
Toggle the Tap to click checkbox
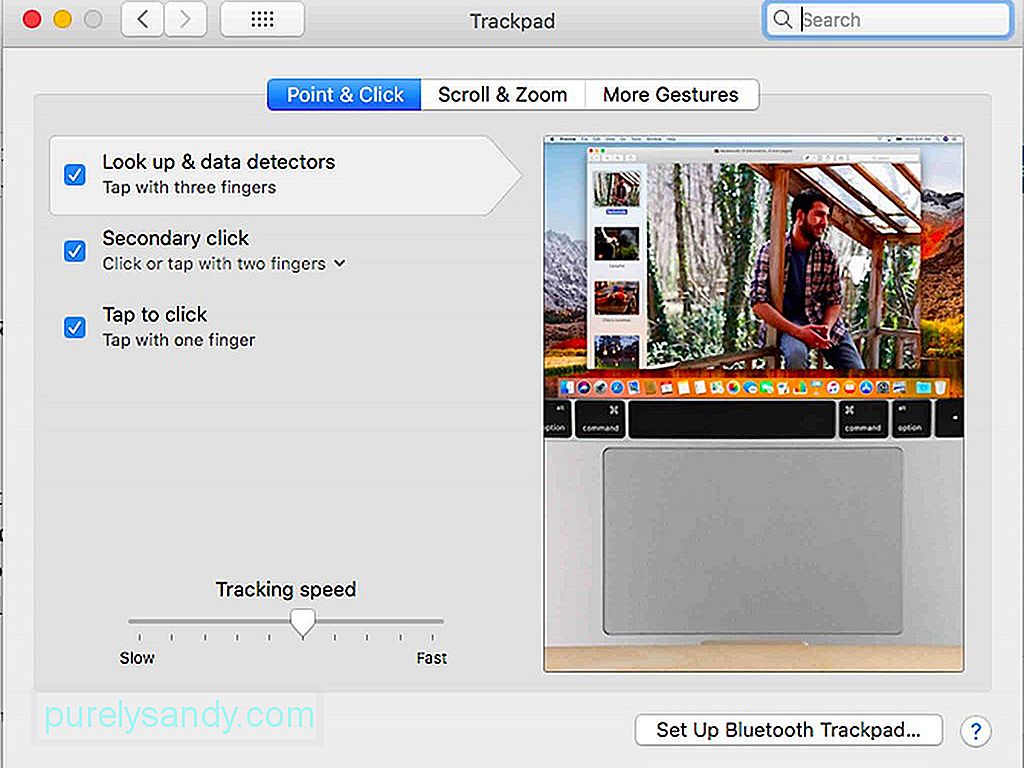pyautogui.click(x=74, y=327)
